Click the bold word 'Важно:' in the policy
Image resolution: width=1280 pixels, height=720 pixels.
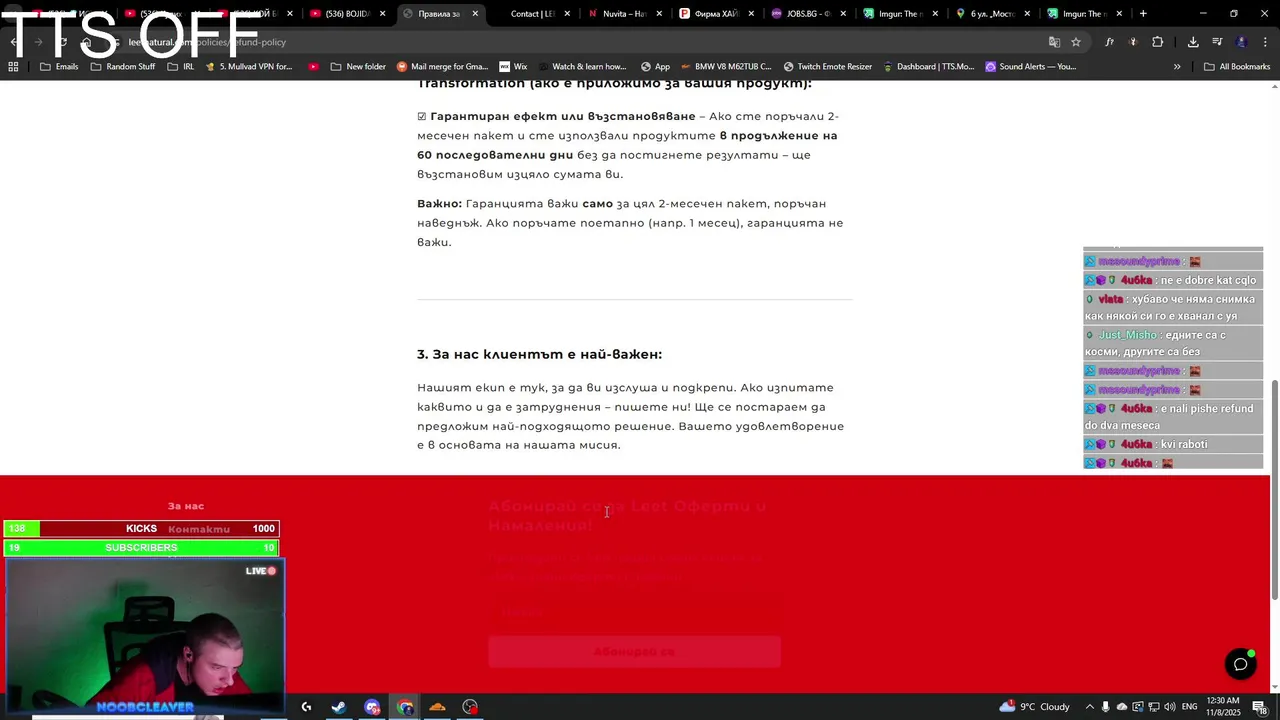439,203
